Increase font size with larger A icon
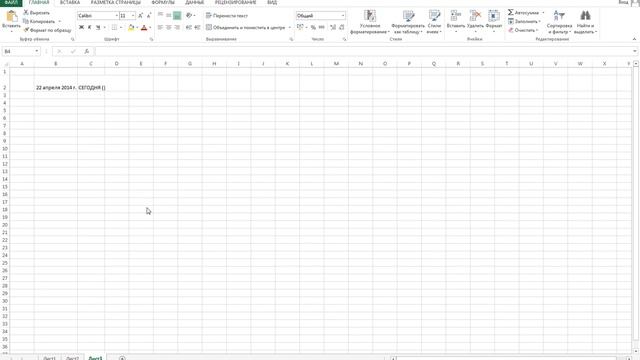640x360 pixels. (140, 16)
